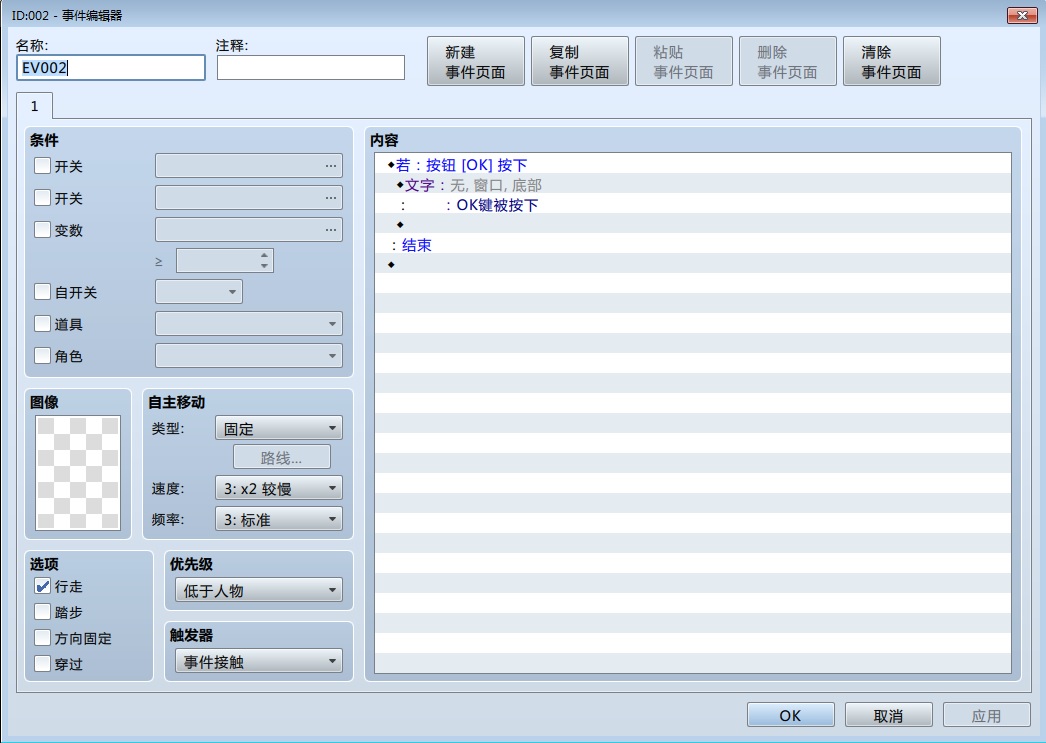Click the 清除事件页面 button
Image resolution: width=1046 pixels, height=743 pixels.
(x=892, y=61)
